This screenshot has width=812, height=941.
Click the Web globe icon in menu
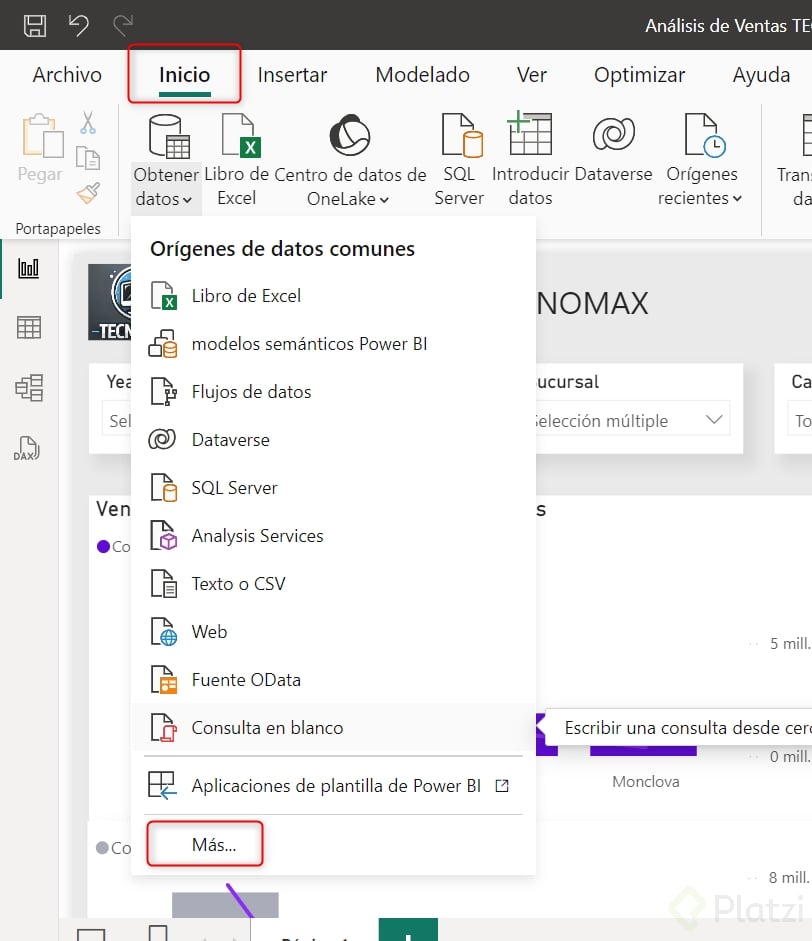(x=163, y=632)
